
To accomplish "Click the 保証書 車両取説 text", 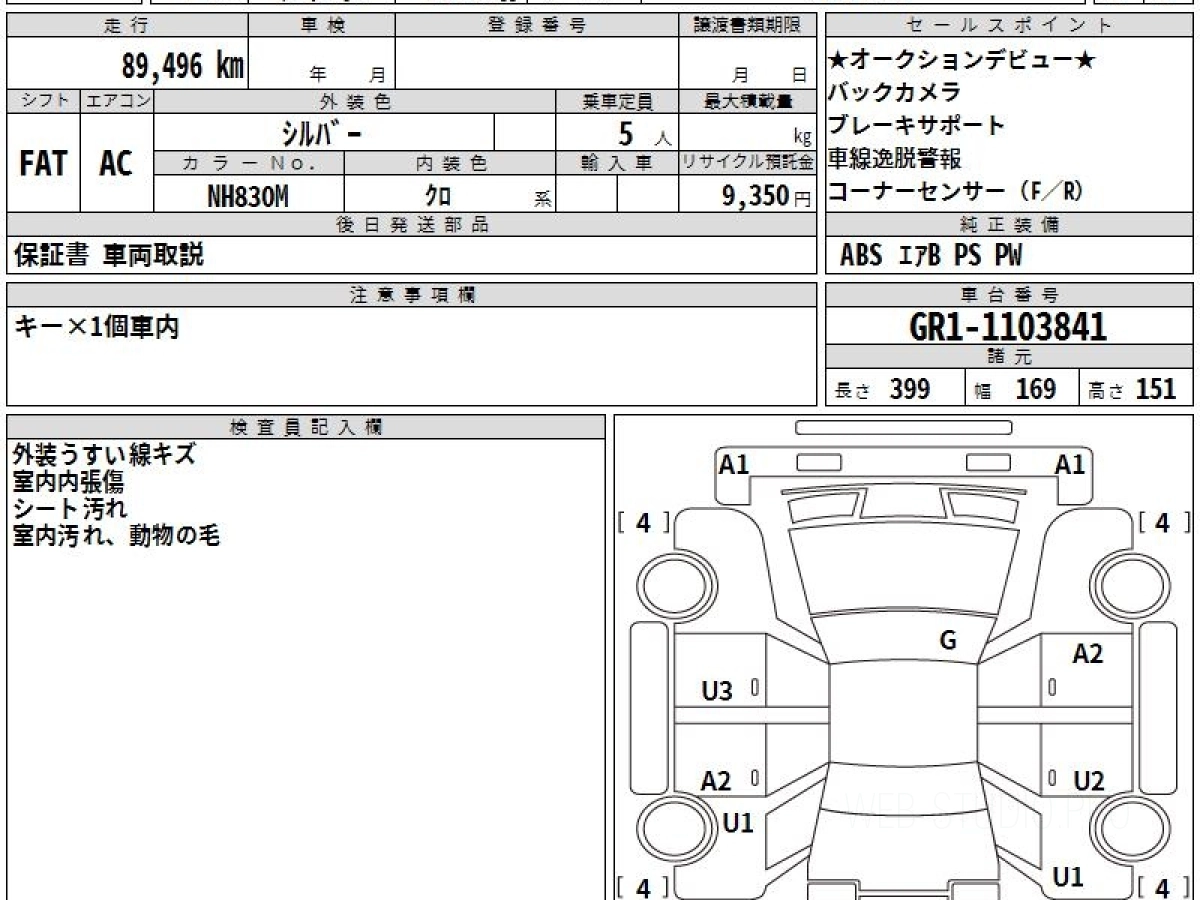I will click(108, 256).
